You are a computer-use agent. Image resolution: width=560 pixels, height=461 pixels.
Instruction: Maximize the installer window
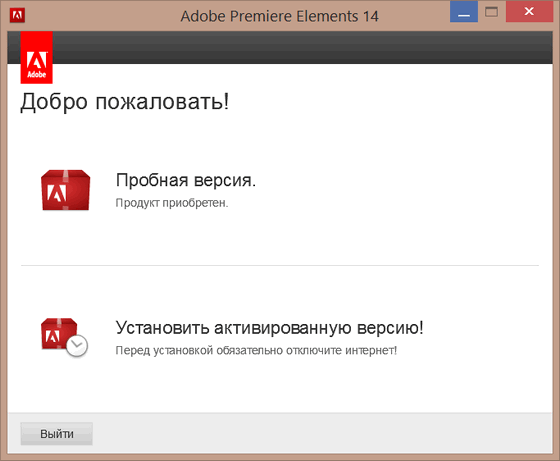tap(491, 12)
